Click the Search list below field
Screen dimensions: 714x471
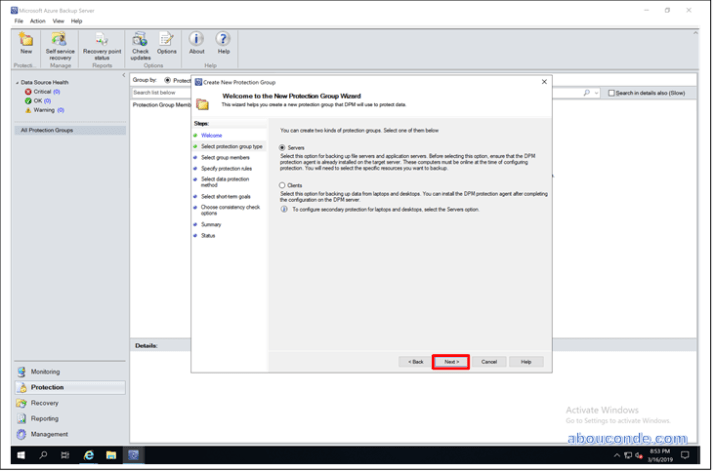point(160,92)
